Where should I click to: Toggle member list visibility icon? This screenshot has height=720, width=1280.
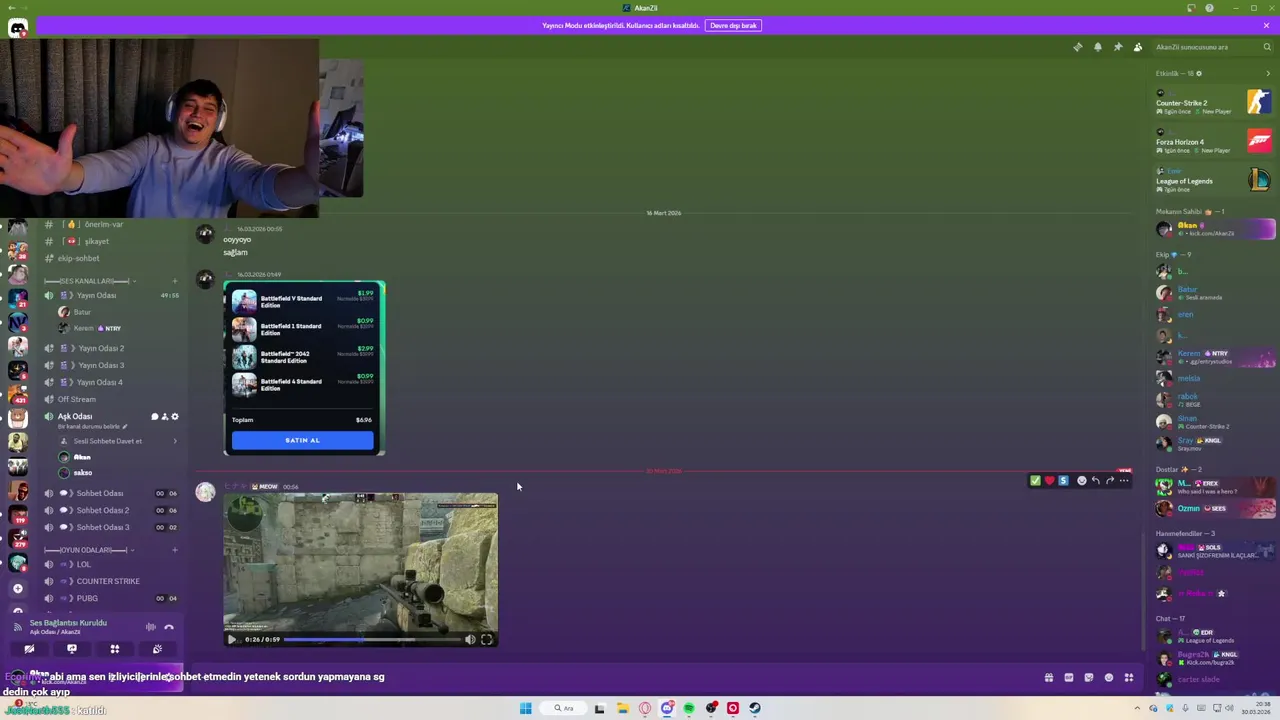click(1137, 47)
